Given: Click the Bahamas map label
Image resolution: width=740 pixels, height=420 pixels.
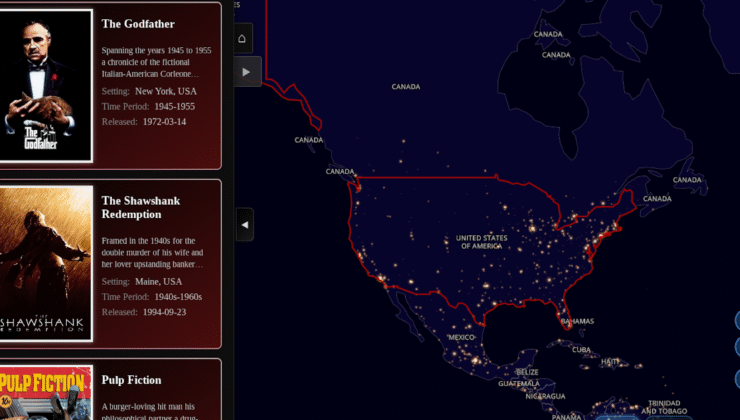Looking at the screenshot, I should click(x=577, y=322).
